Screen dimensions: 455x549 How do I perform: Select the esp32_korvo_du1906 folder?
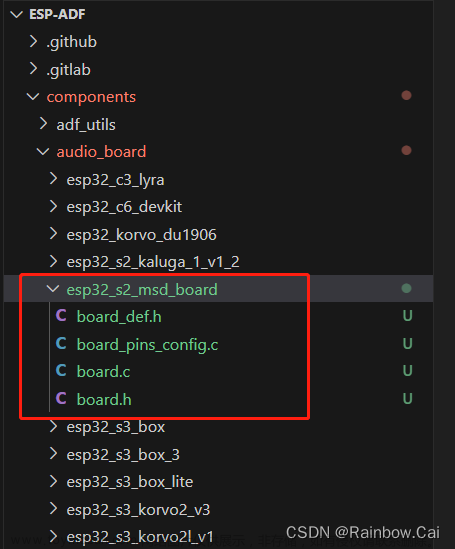pyautogui.click(x=141, y=235)
